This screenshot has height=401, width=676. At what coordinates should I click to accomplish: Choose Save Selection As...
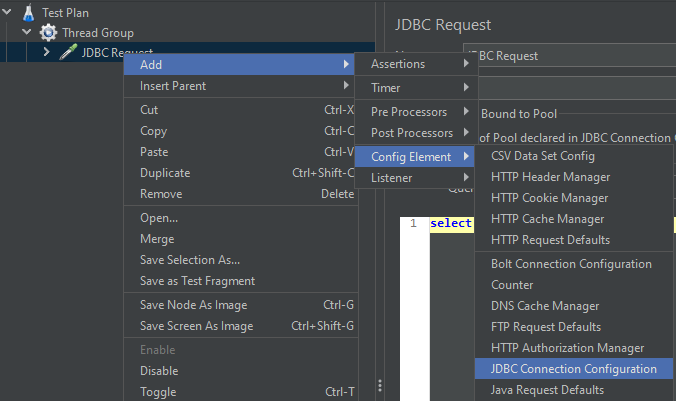pyautogui.click(x=241, y=260)
